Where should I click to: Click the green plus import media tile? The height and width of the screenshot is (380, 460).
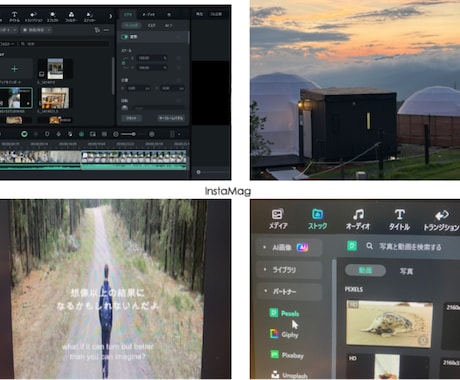pyautogui.click(x=14, y=69)
